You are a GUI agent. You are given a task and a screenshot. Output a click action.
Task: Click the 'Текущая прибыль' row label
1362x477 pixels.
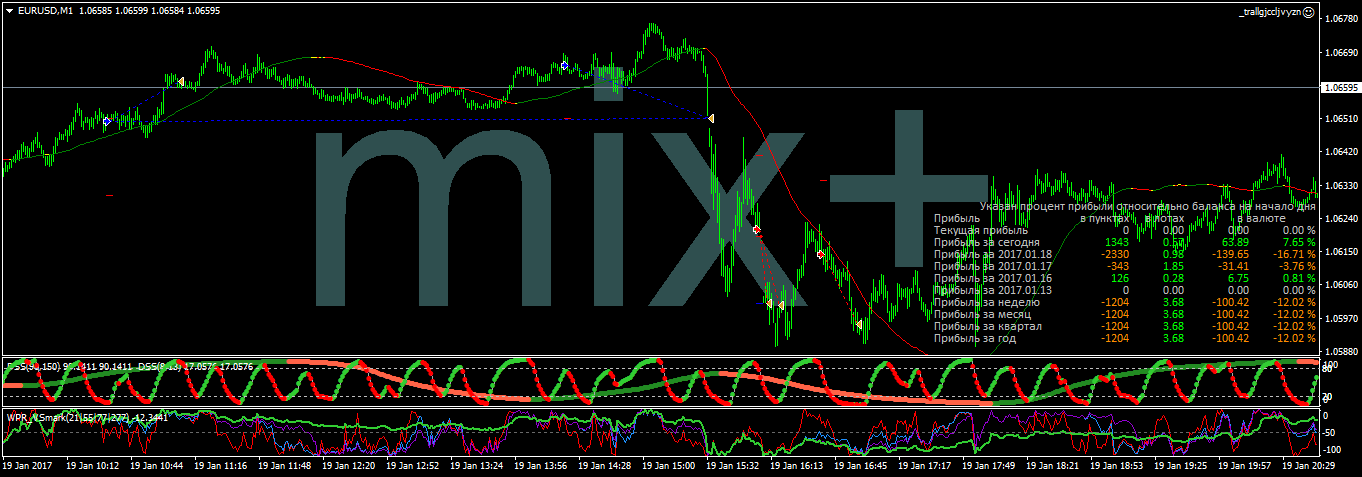coord(980,230)
